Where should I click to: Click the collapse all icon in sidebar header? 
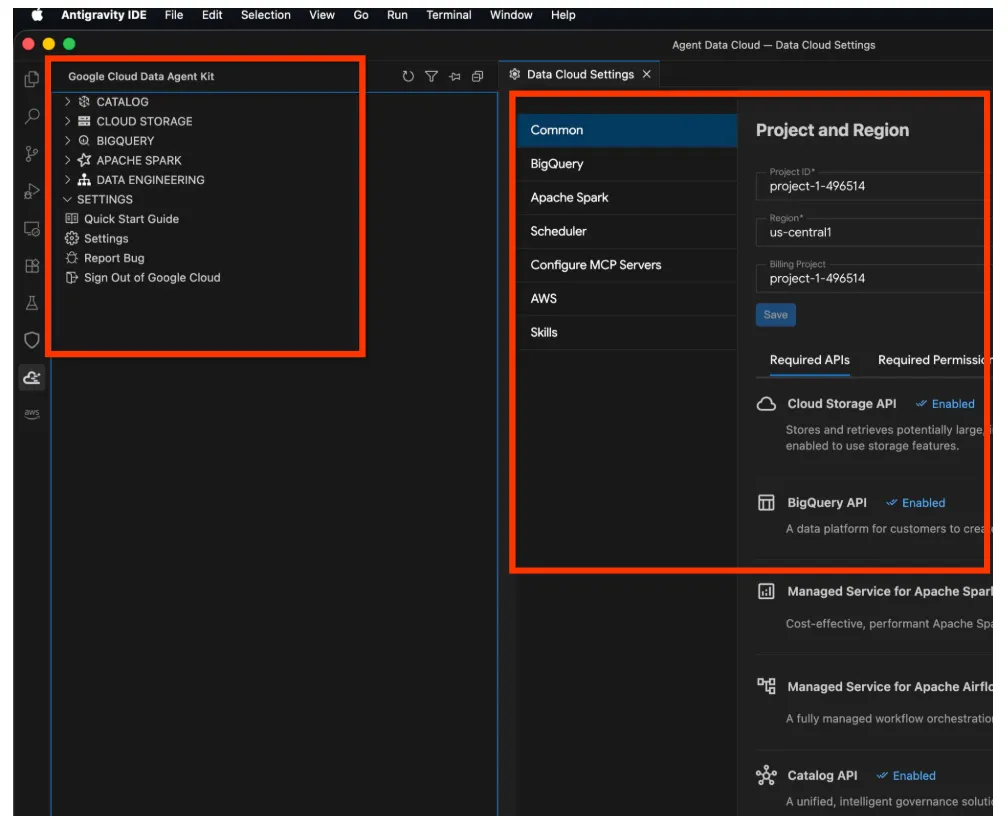[478, 76]
